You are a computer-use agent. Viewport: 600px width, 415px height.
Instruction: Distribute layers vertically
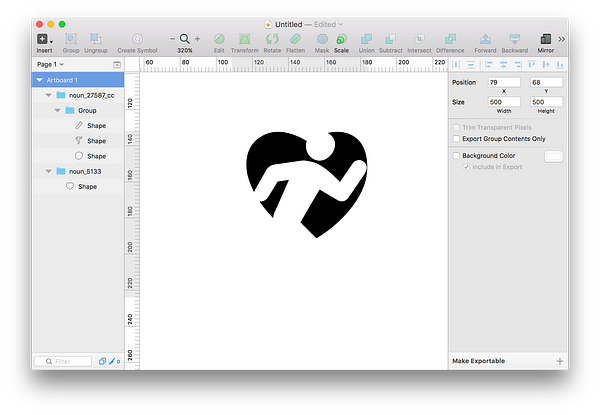tap(471, 65)
